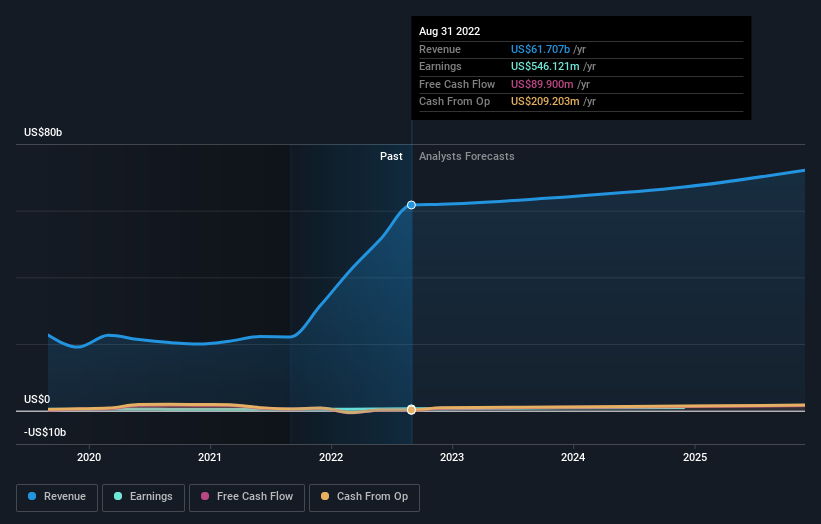Screen dimensions: 821x524
Task: Click the Analysts Forecasts label
Action: pyautogui.click(x=467, y=156)
